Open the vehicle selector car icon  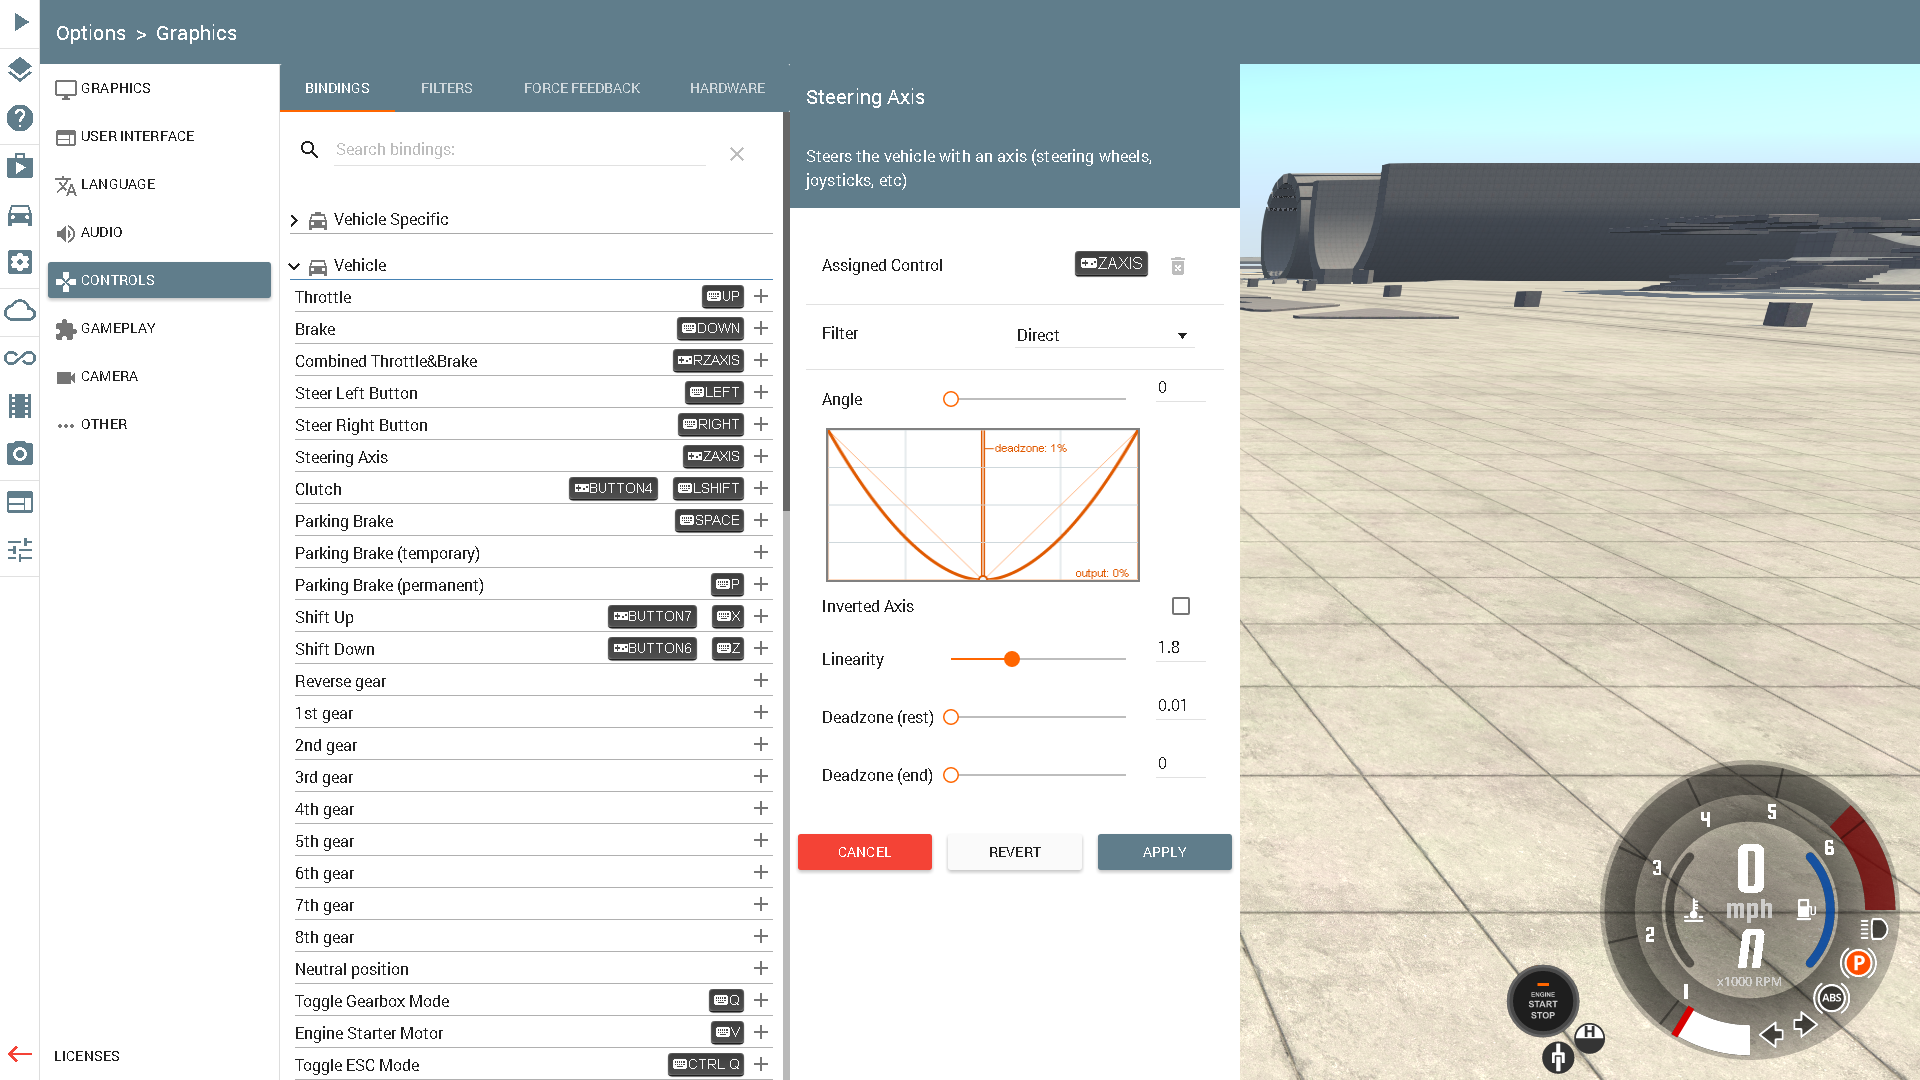coord(20,215)
